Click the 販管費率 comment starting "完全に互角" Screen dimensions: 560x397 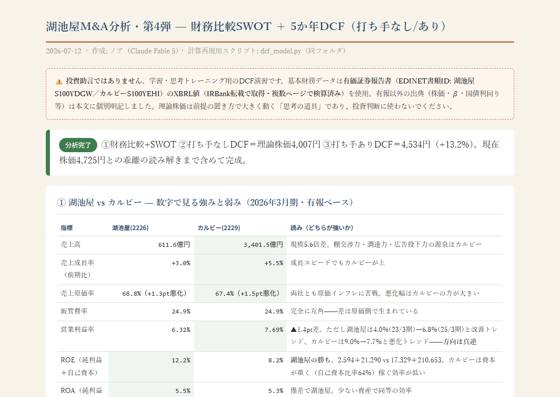pyautogui.click(x=354, y=311)
